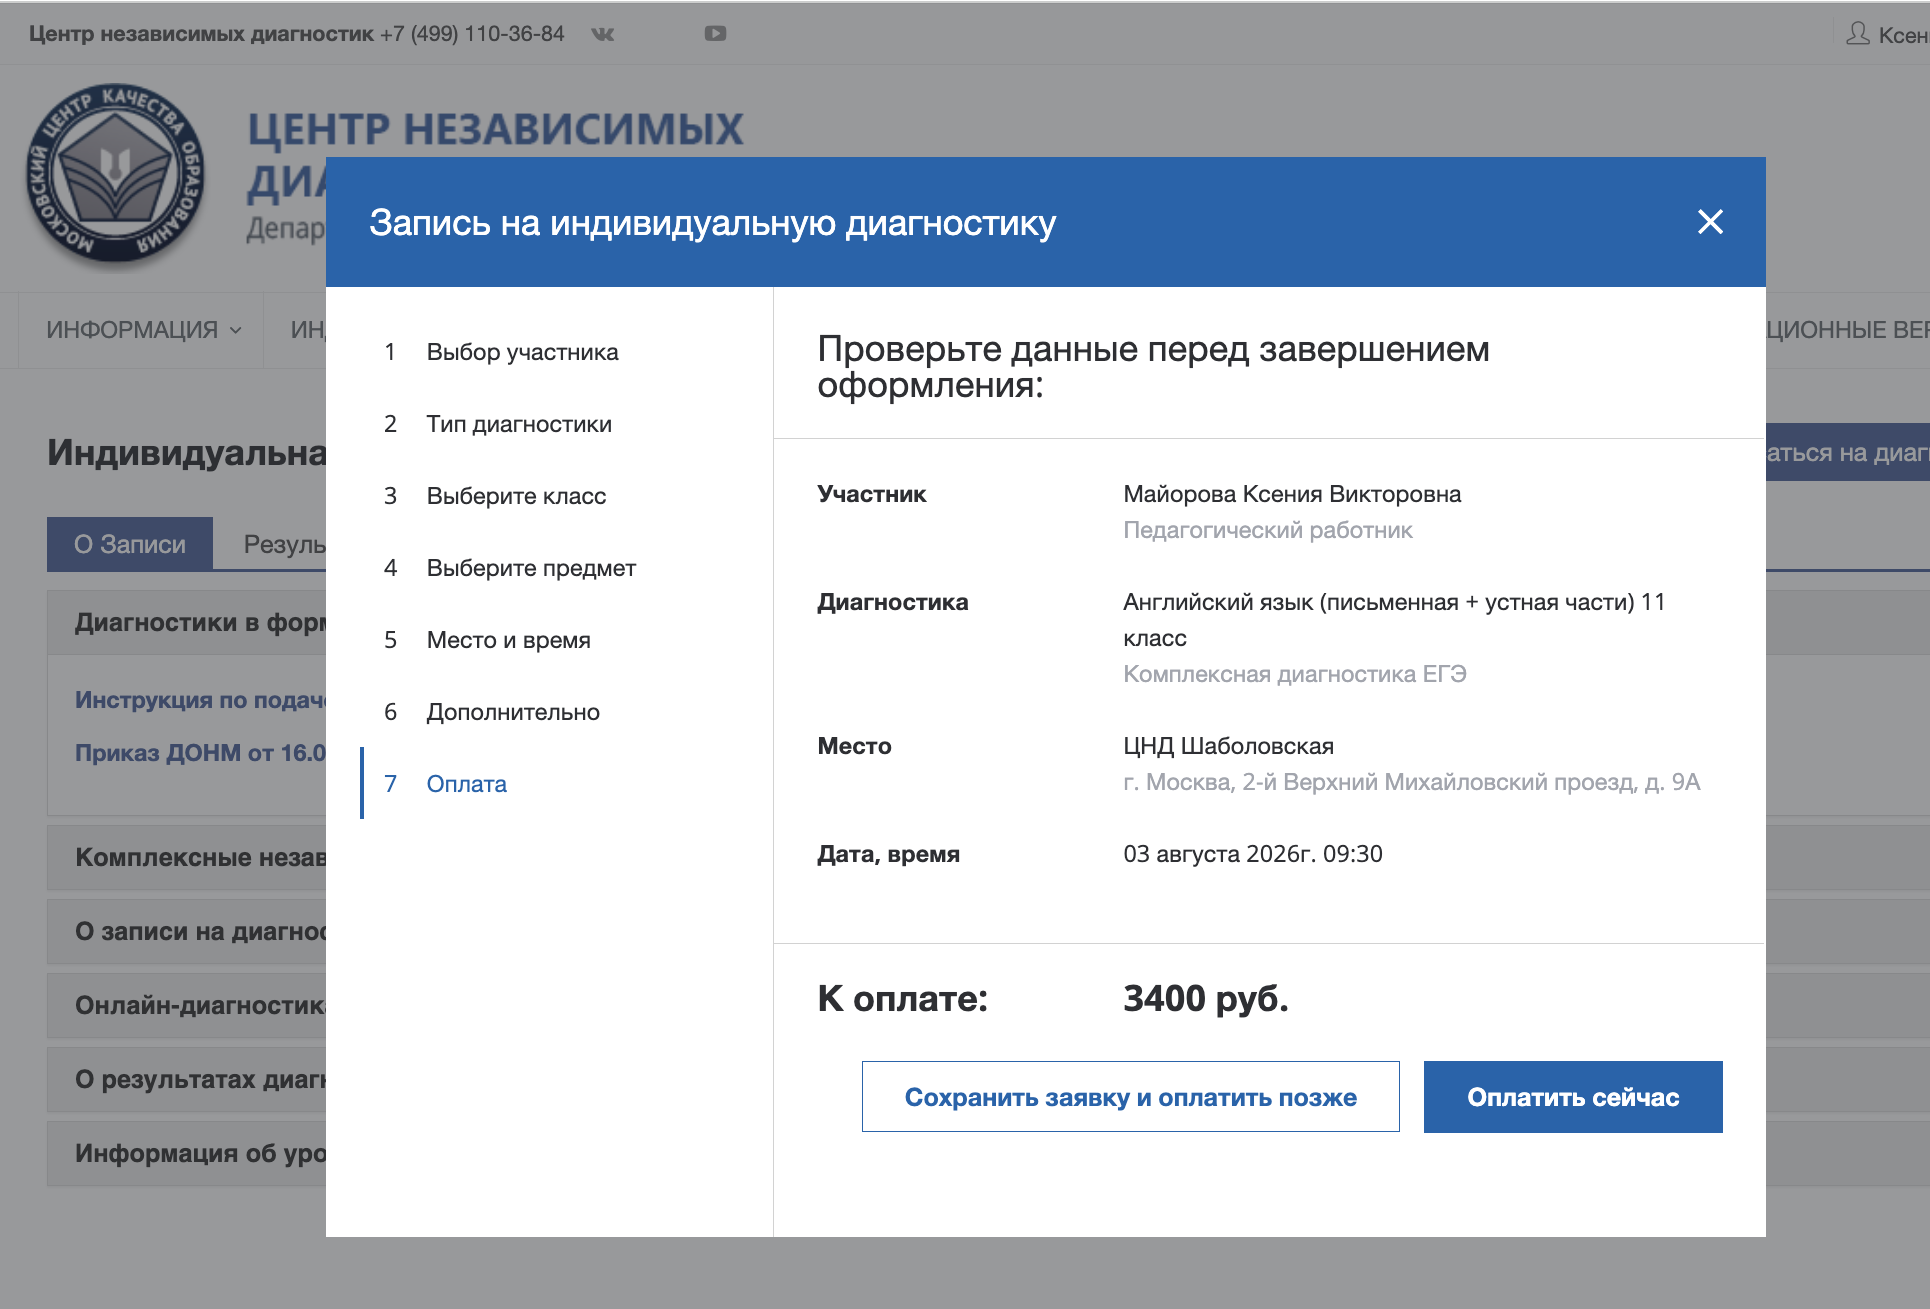The image size is (1930, 1309).
Task: Click the user profile icon
Action: click(1858, 34)
